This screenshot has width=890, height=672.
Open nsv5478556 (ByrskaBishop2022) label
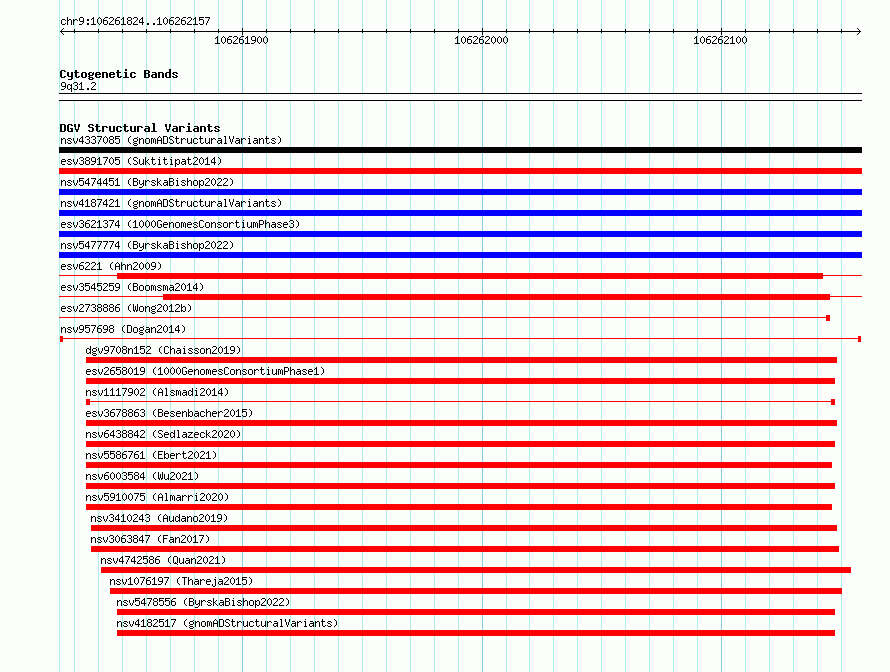point(203,602)
